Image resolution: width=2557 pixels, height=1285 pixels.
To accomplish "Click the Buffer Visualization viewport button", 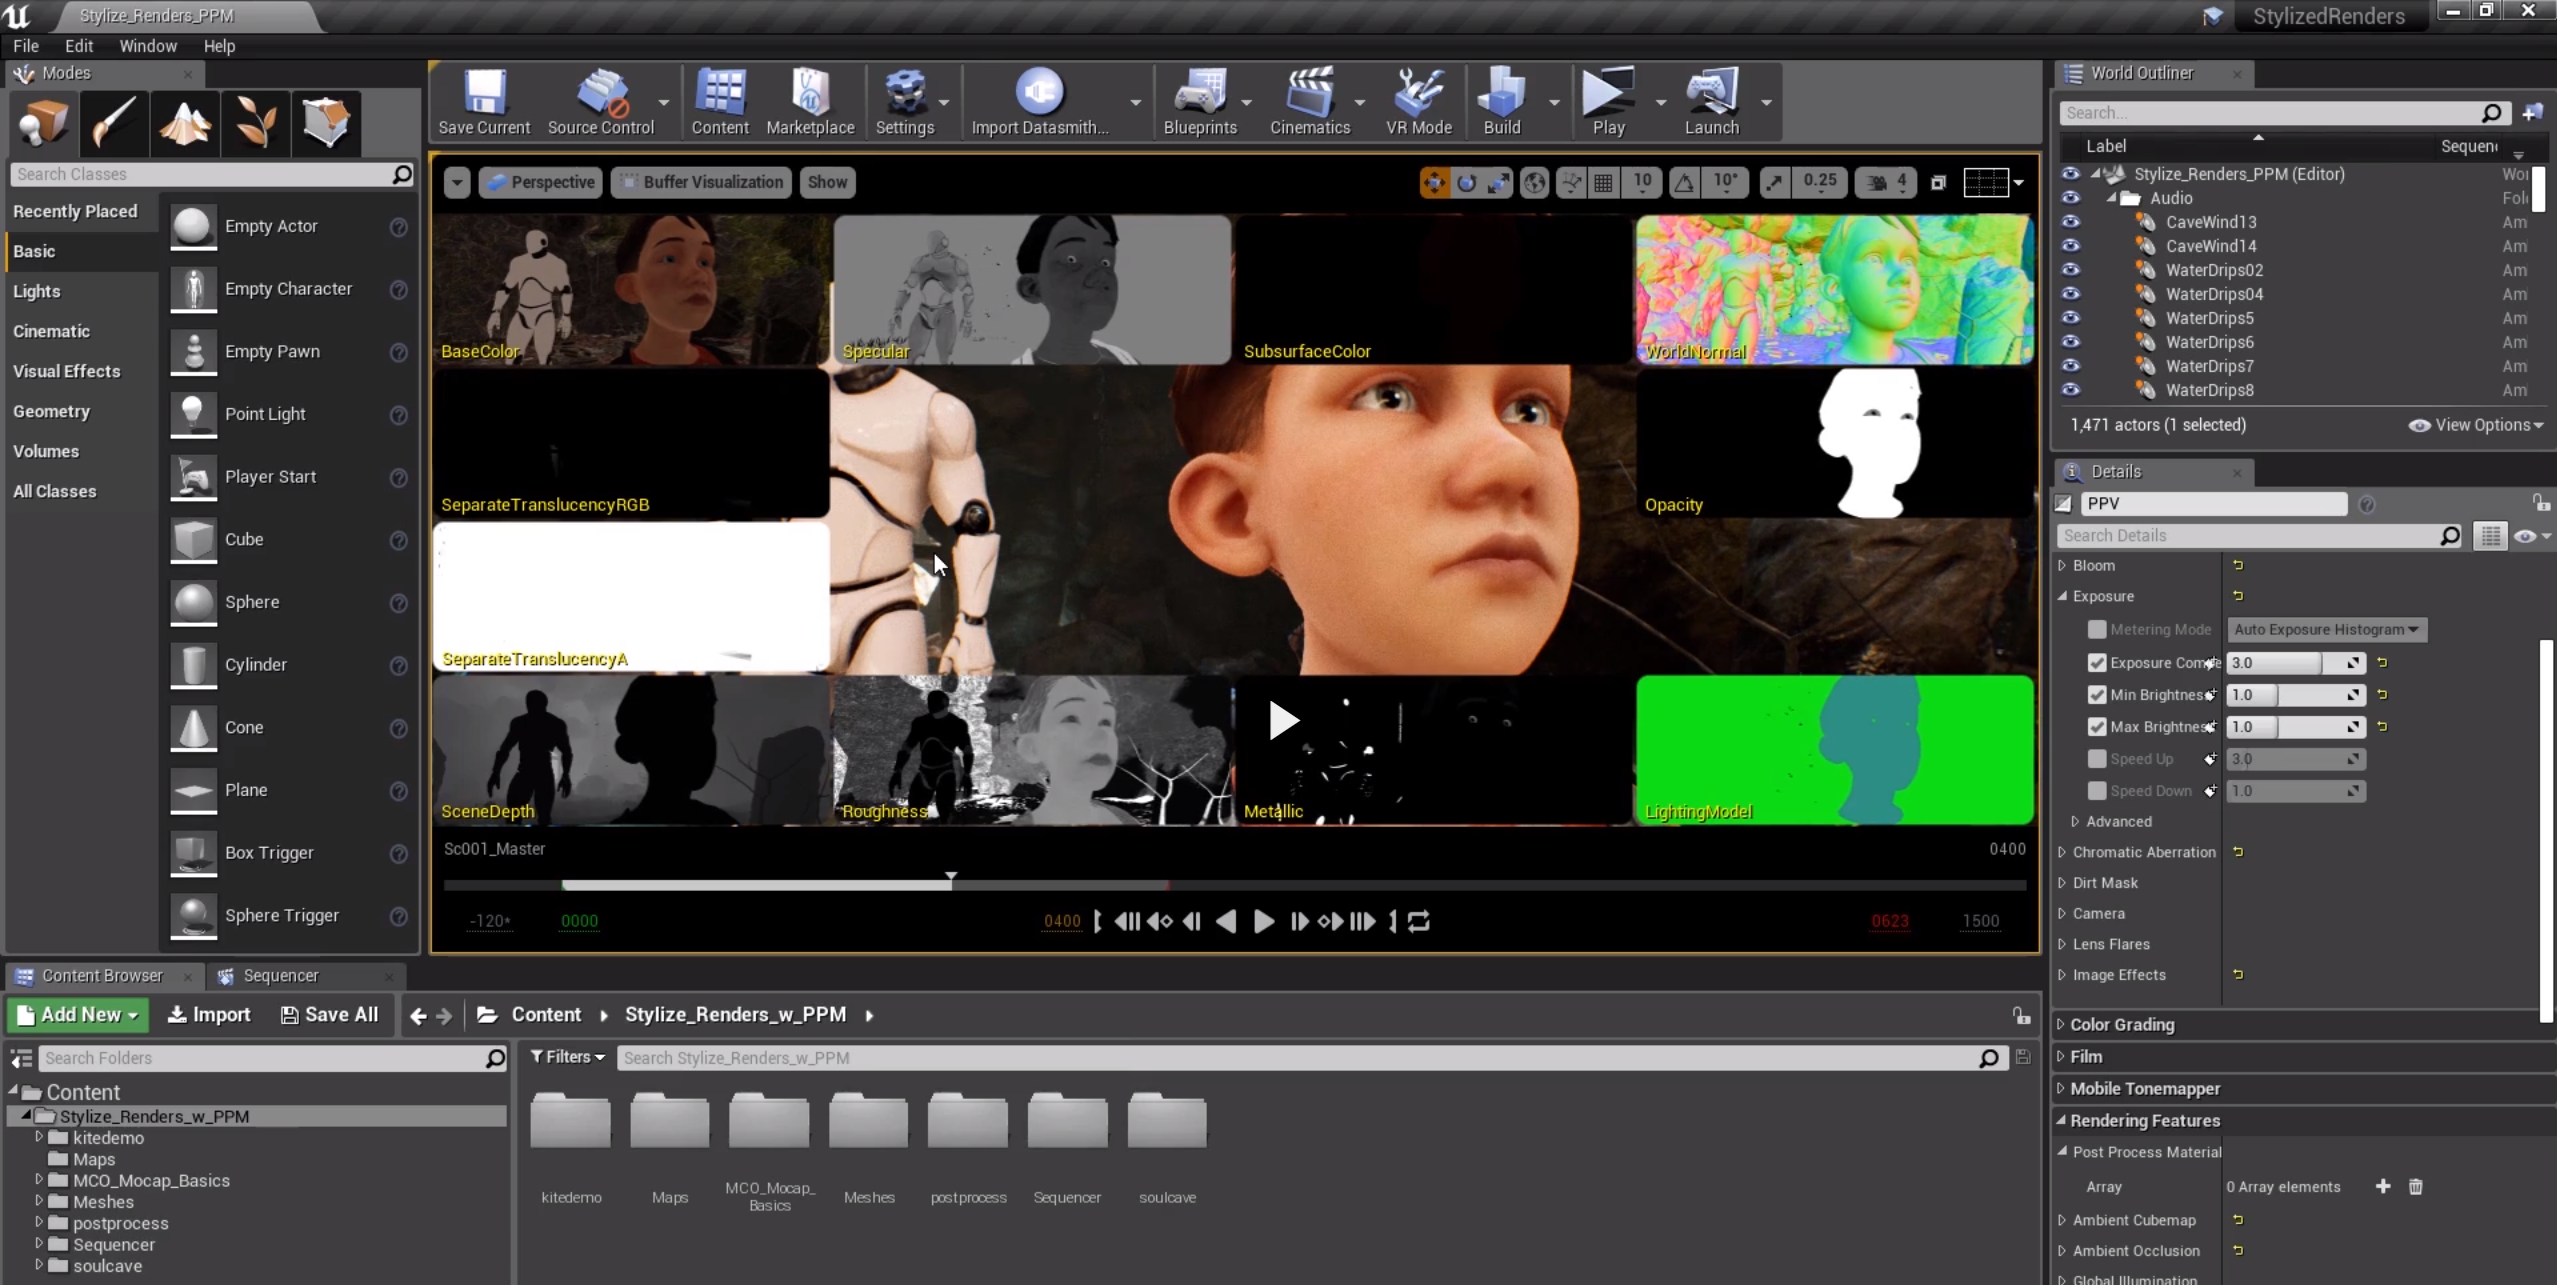I will tap(703, 182).
